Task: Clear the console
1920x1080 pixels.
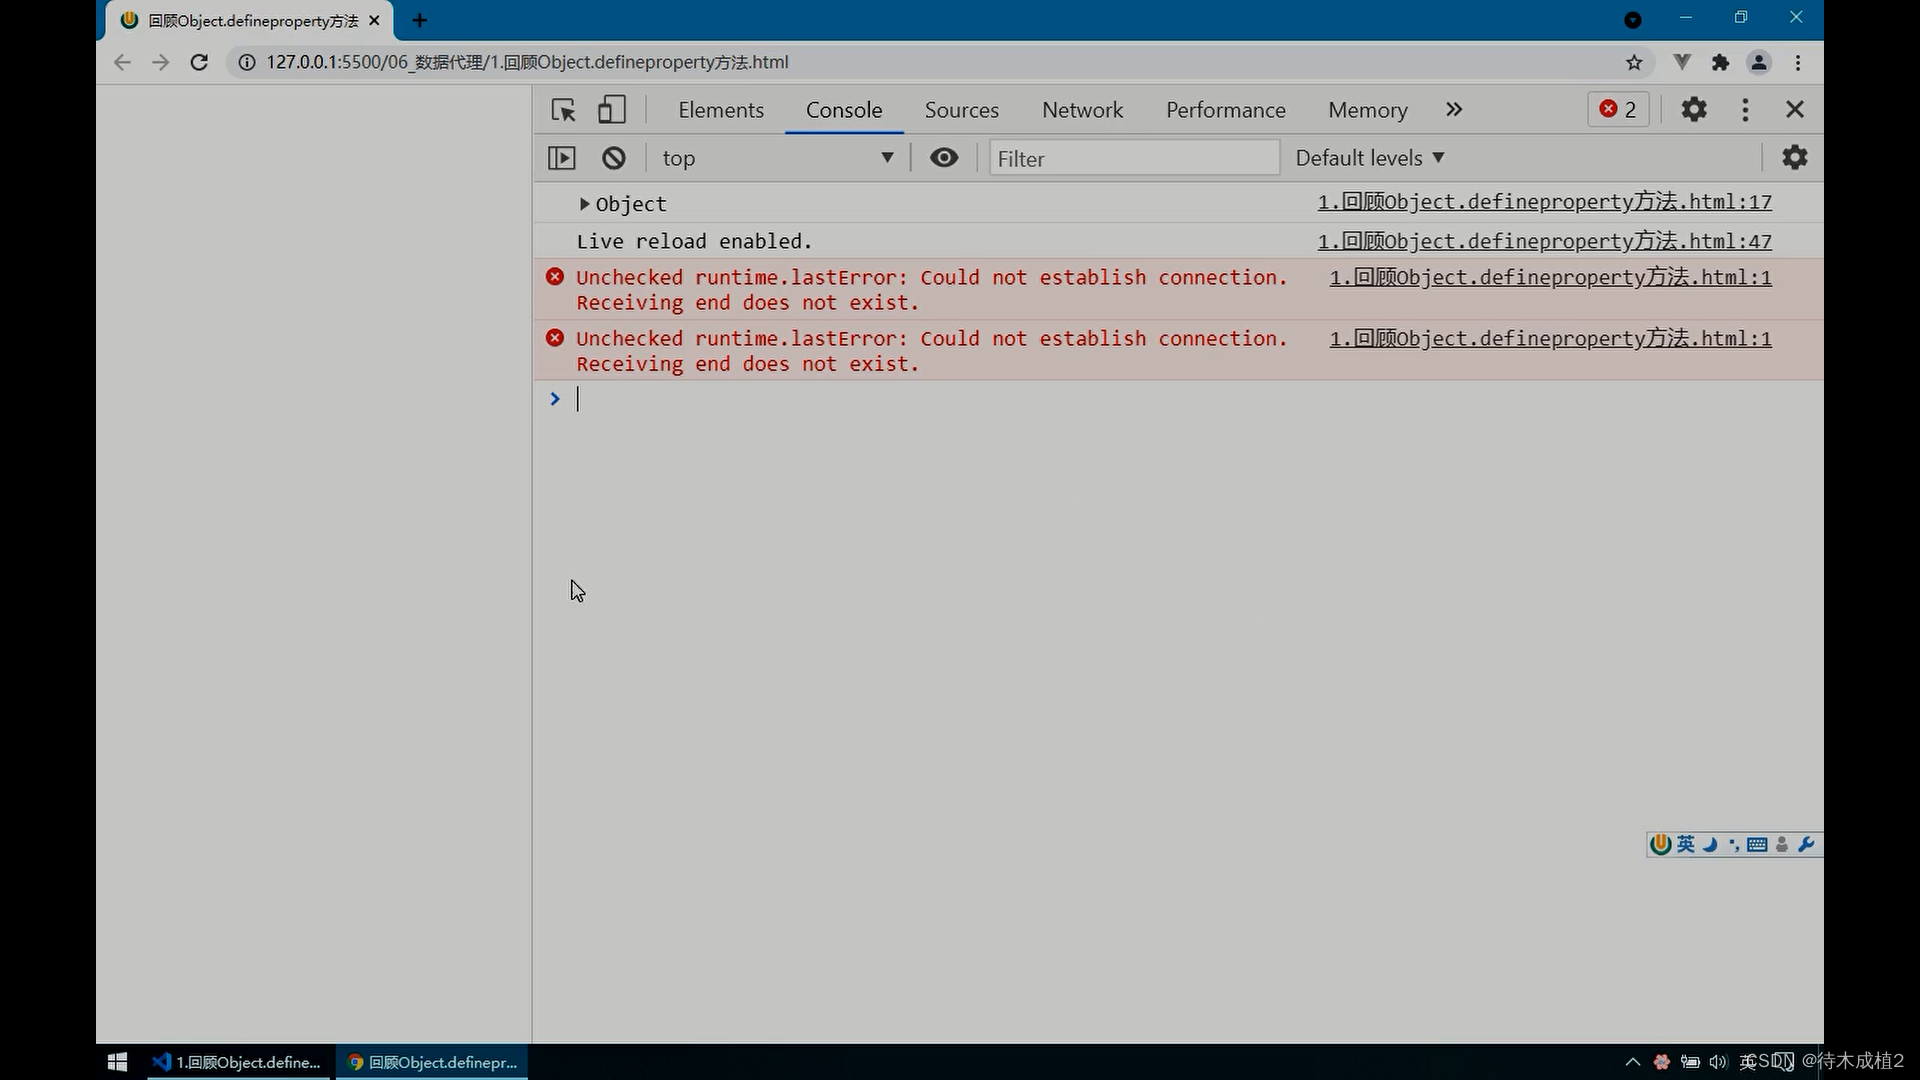Action: tap(614, 158)
